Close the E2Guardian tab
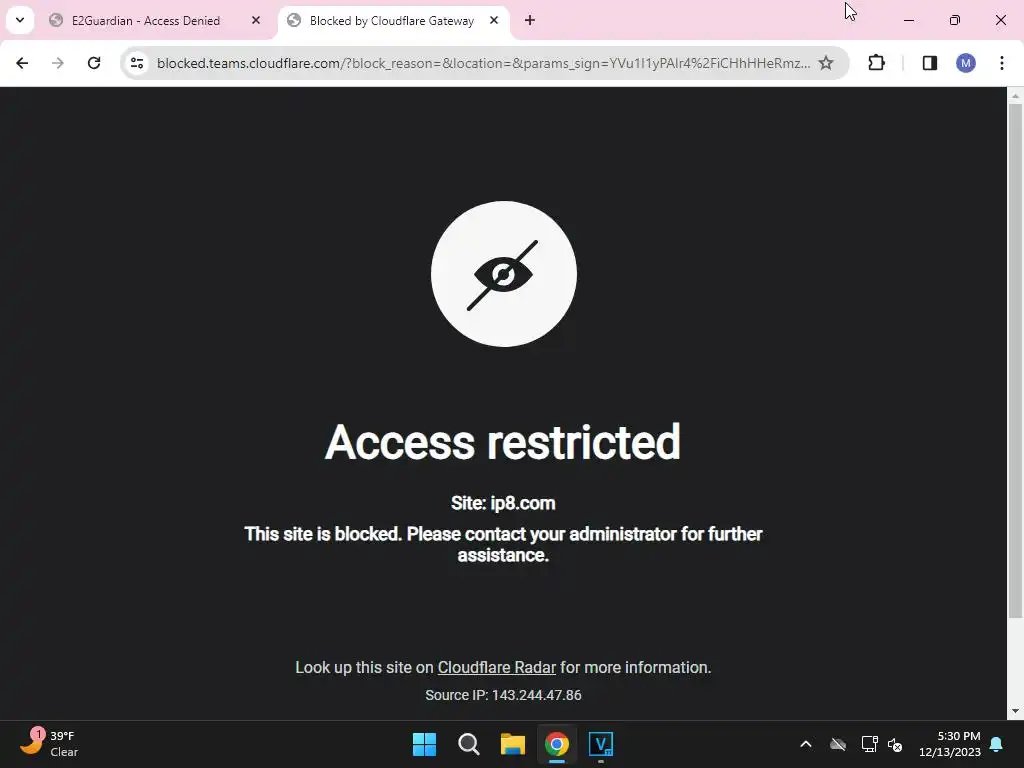The width and height of the screenshot is (1024, 768). (256, 20)
